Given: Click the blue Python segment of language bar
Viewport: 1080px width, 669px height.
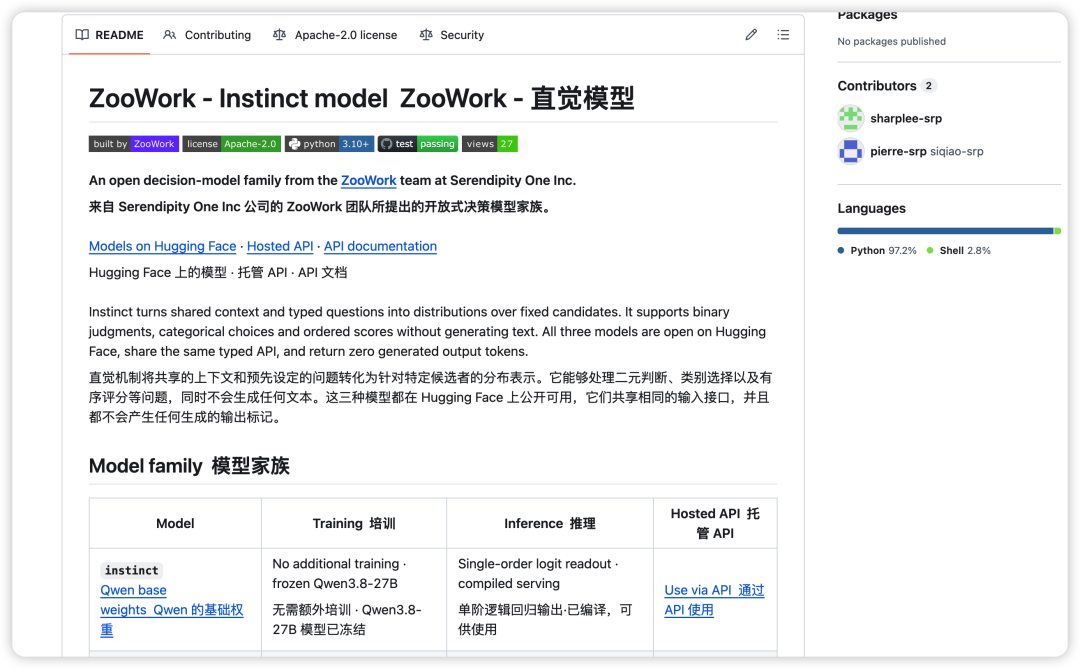Looking at the screenshot, I should pos(945,231).
